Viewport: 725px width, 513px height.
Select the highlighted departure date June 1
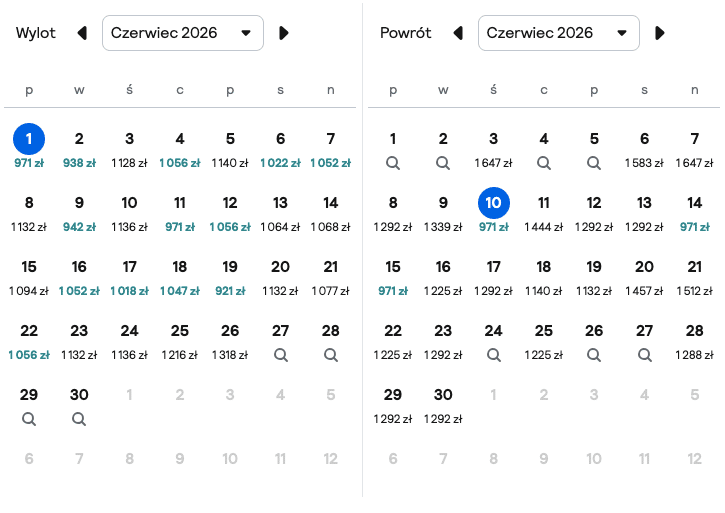click(29, 139)
